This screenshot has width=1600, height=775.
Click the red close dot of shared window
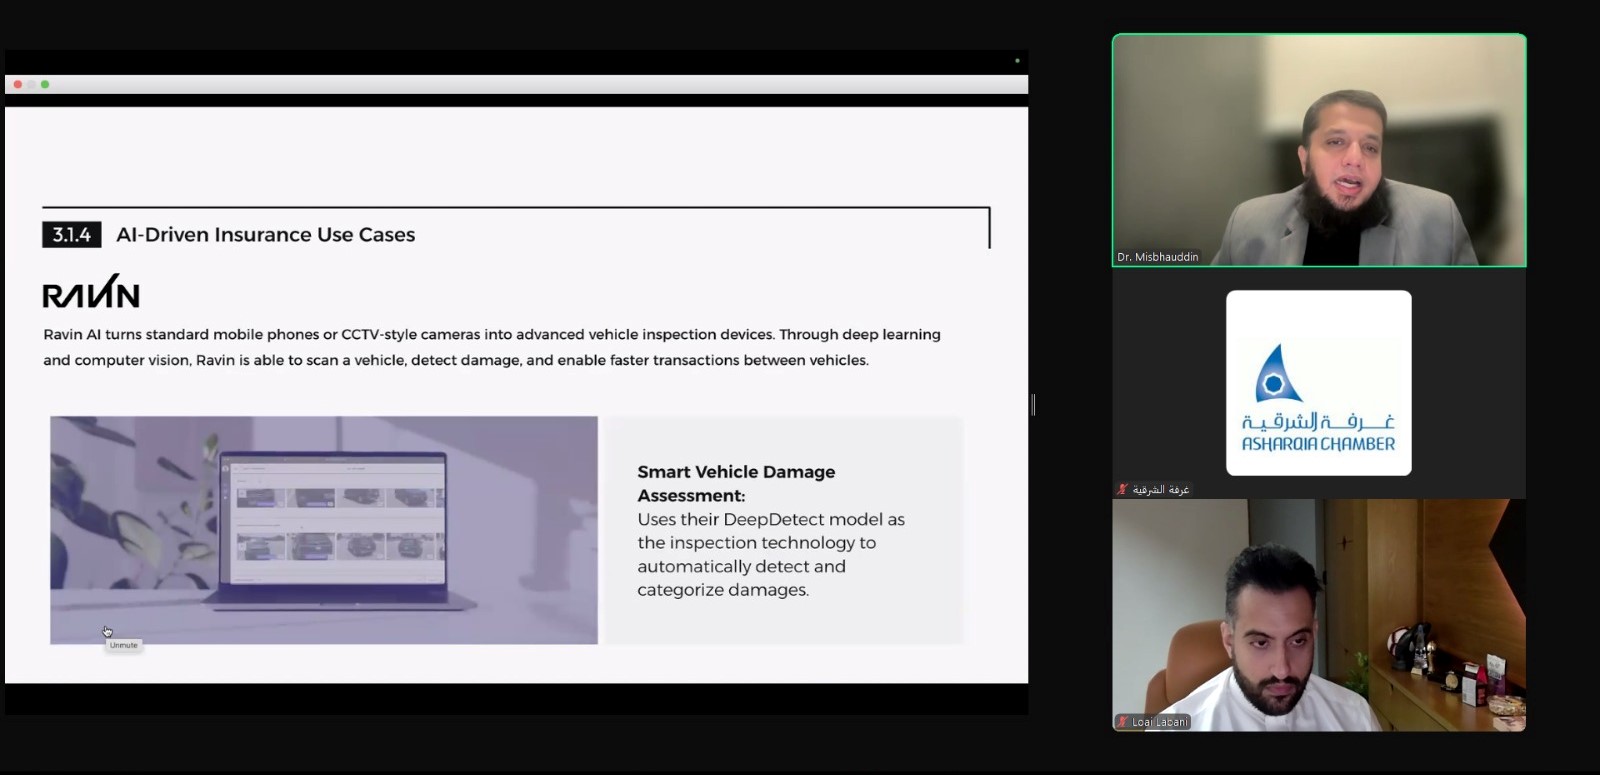pos(17,84)
